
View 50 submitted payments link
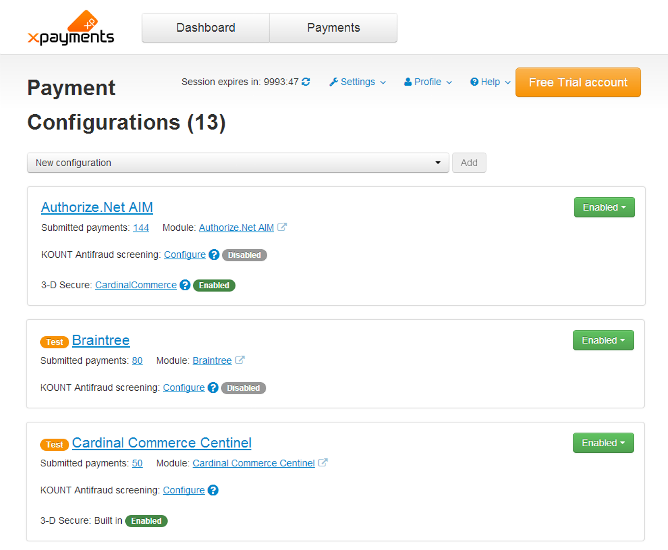point(137,464)
